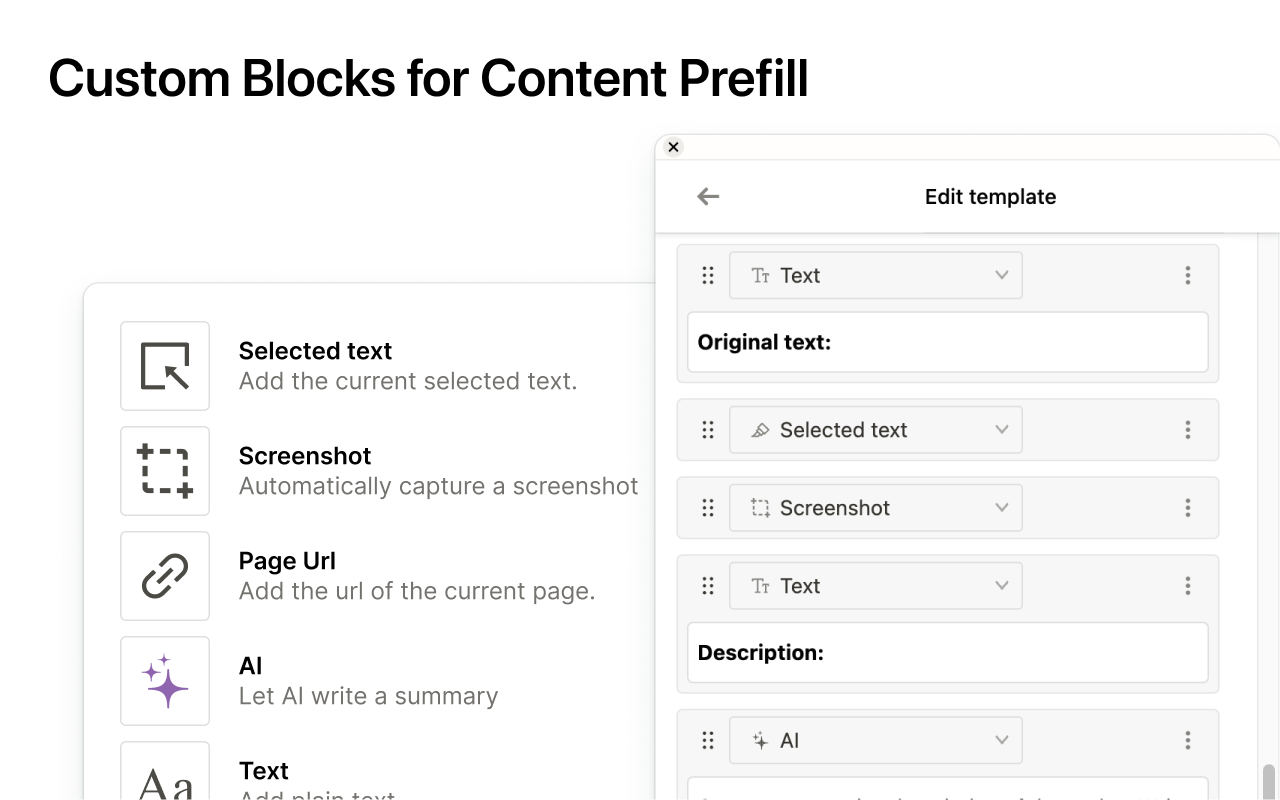Open the AI block type dropdown
Image resolution: width=1280 pixels, height=800 pixels.
click(x=876, y=741)
